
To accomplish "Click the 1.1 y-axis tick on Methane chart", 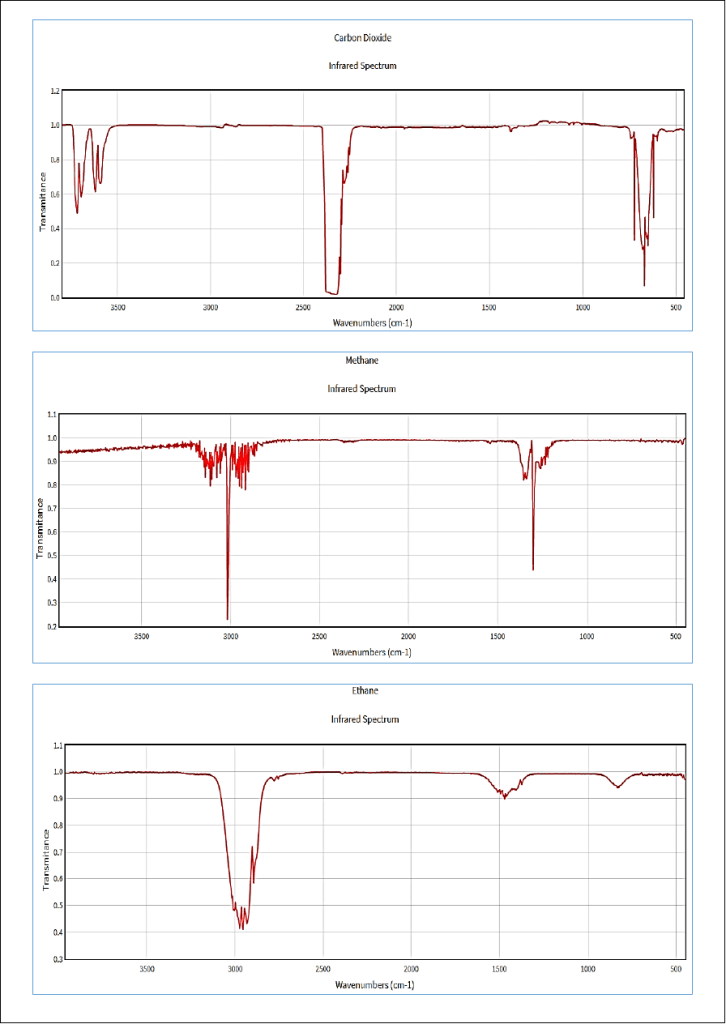I will point(52,414).
